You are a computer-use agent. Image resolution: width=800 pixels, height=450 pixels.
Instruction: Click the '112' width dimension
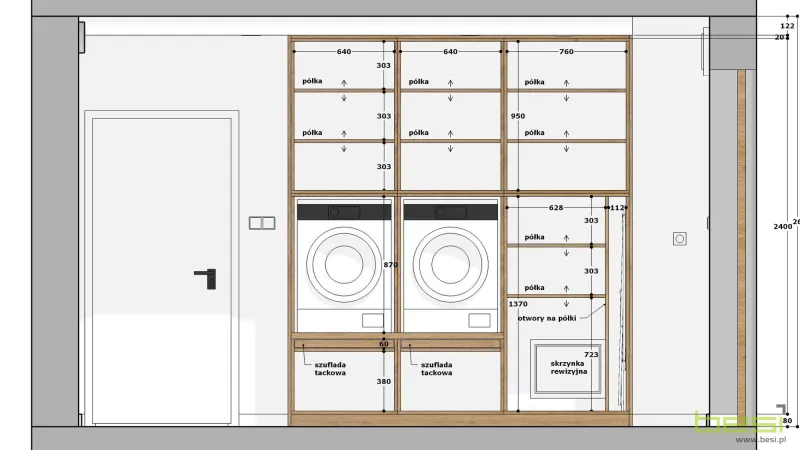point(617,208)
